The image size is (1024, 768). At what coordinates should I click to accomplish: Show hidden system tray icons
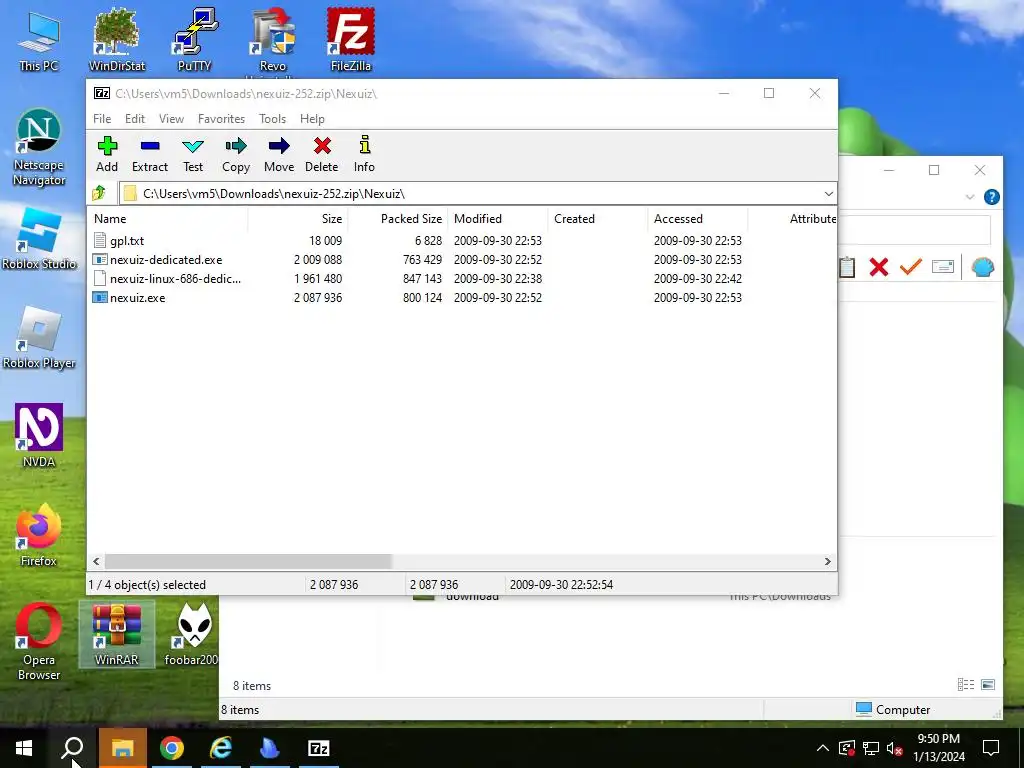[823, 748]
